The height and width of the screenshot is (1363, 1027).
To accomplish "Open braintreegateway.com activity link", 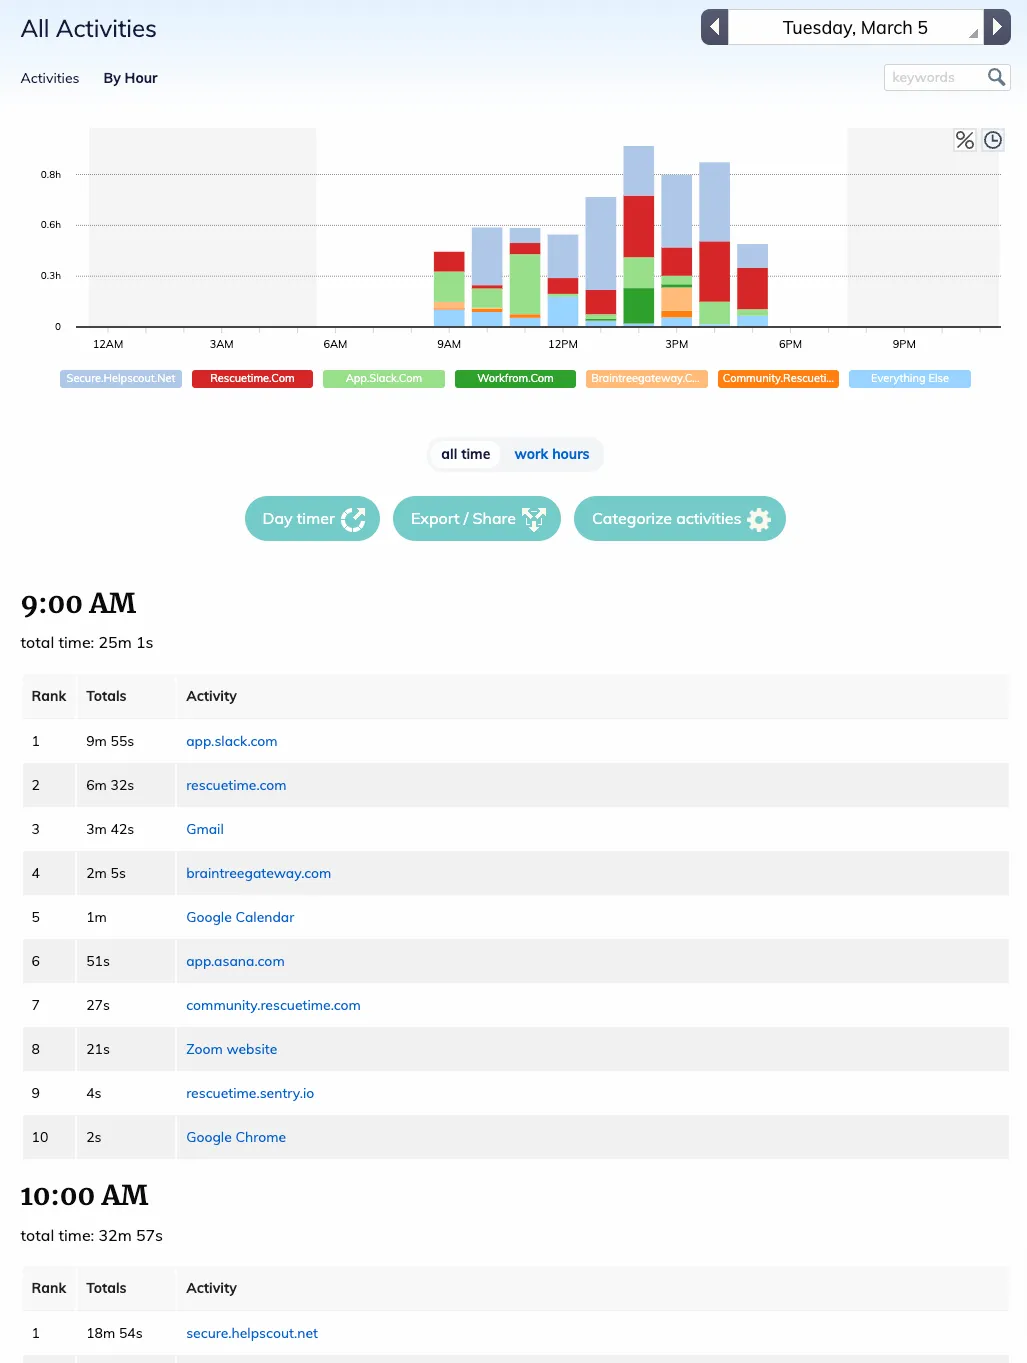I will point(258,873).
